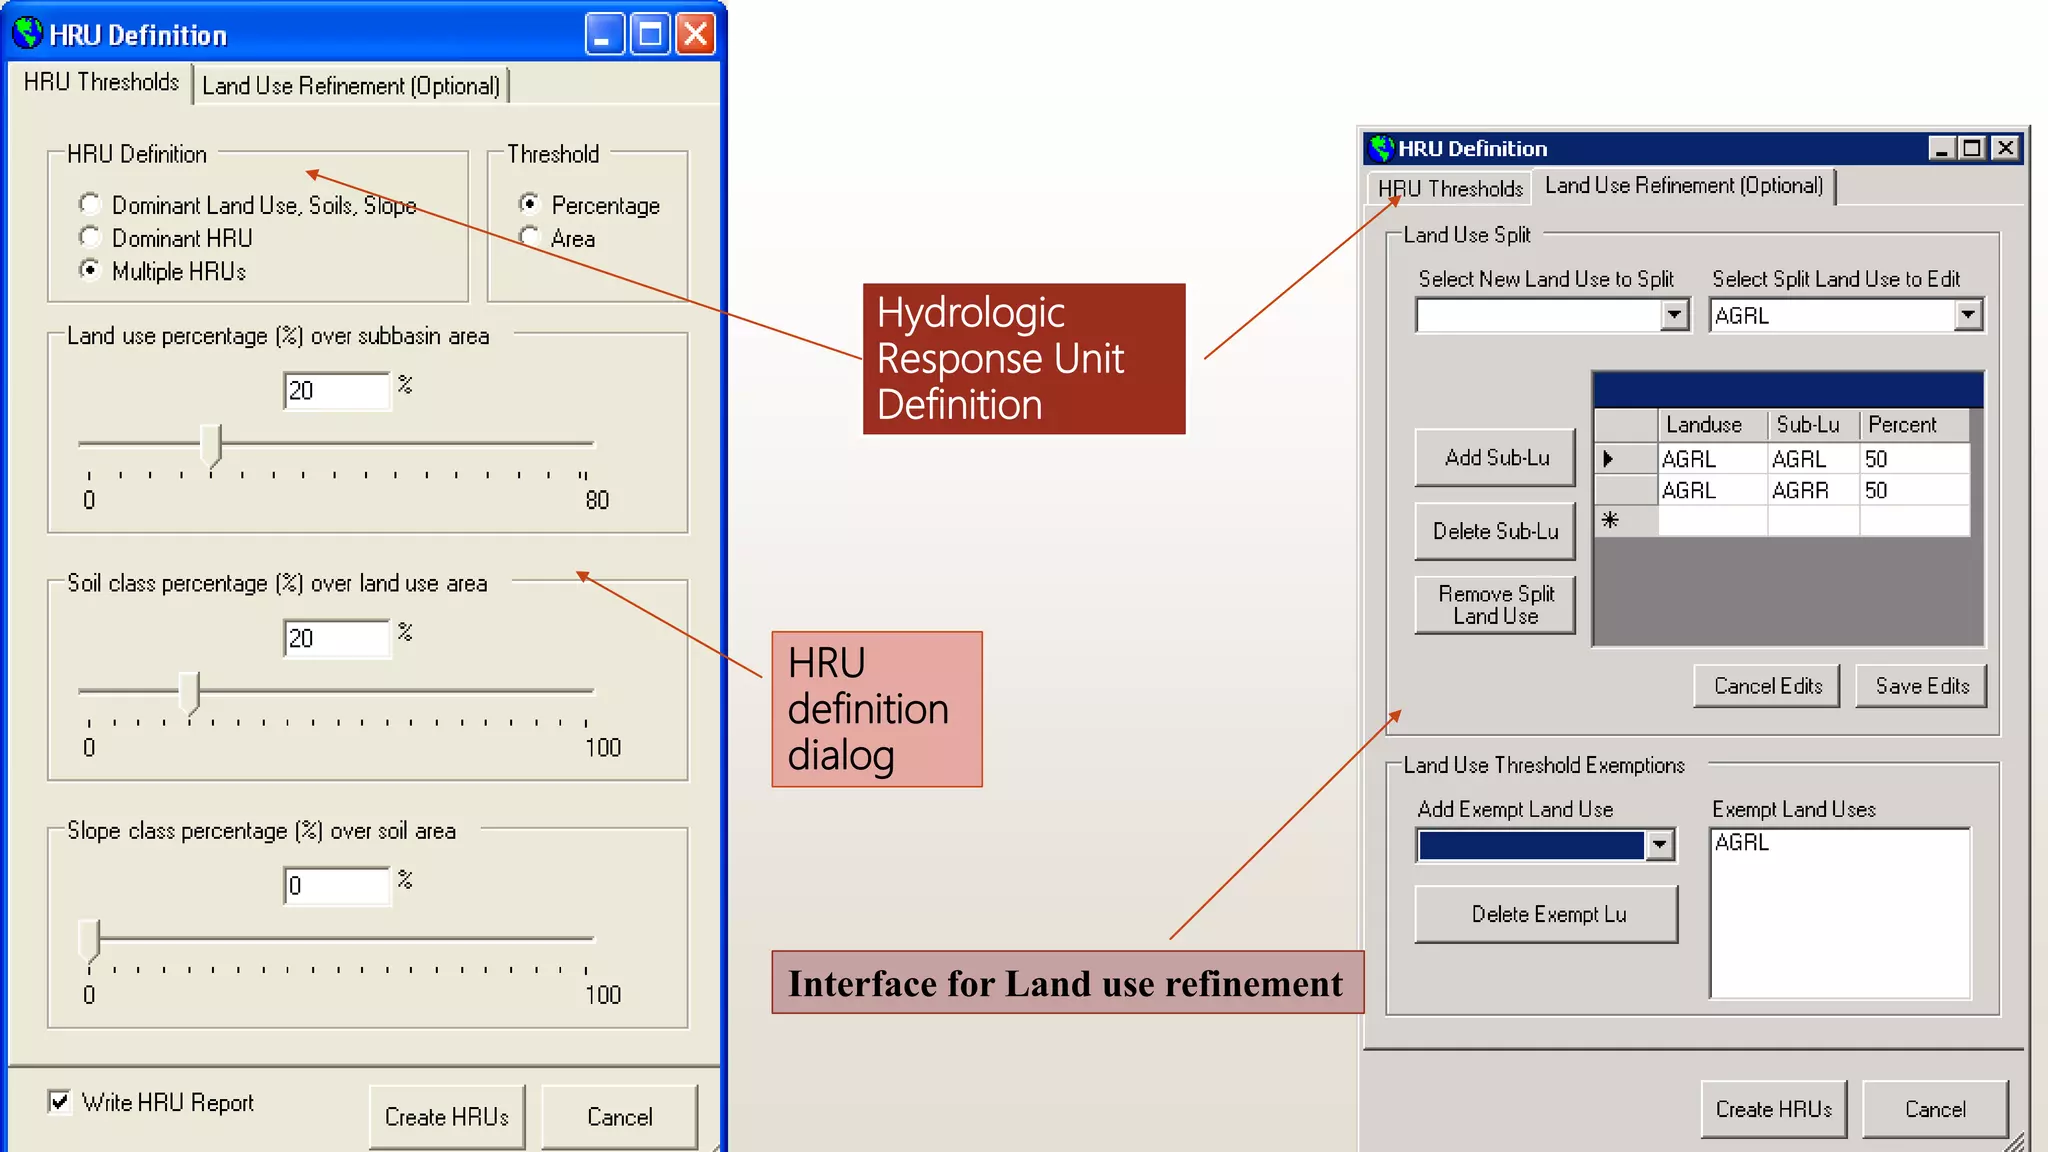
Task: Switch to Land Use Refinement tab in left dialog
Action: pos(351,86)
